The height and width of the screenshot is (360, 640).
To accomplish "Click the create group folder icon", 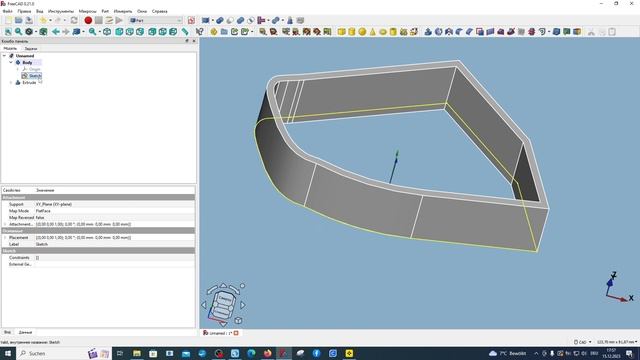I will [224, 31].
